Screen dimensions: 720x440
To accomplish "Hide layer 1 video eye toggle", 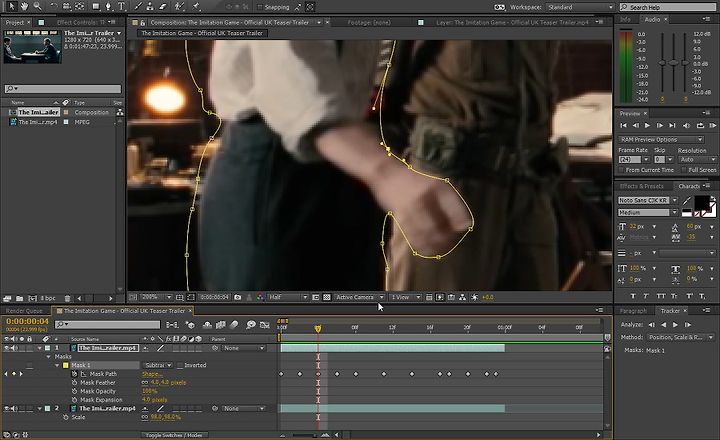I will [x=6, y=348].
